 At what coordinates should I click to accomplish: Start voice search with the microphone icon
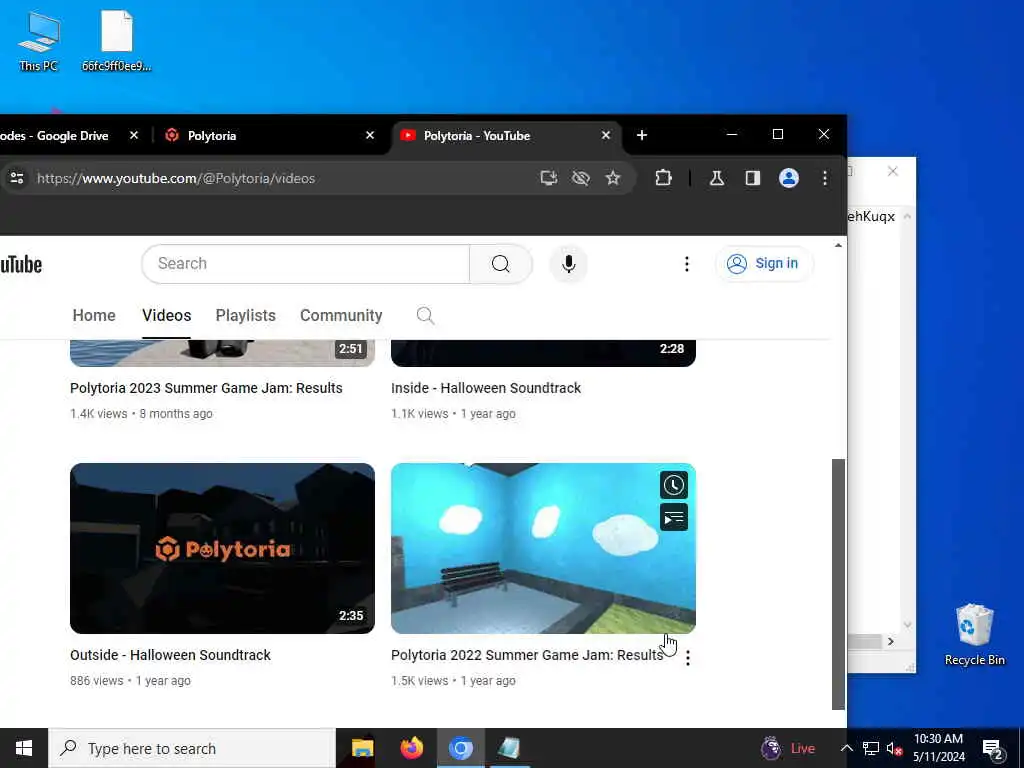(569, 264)
